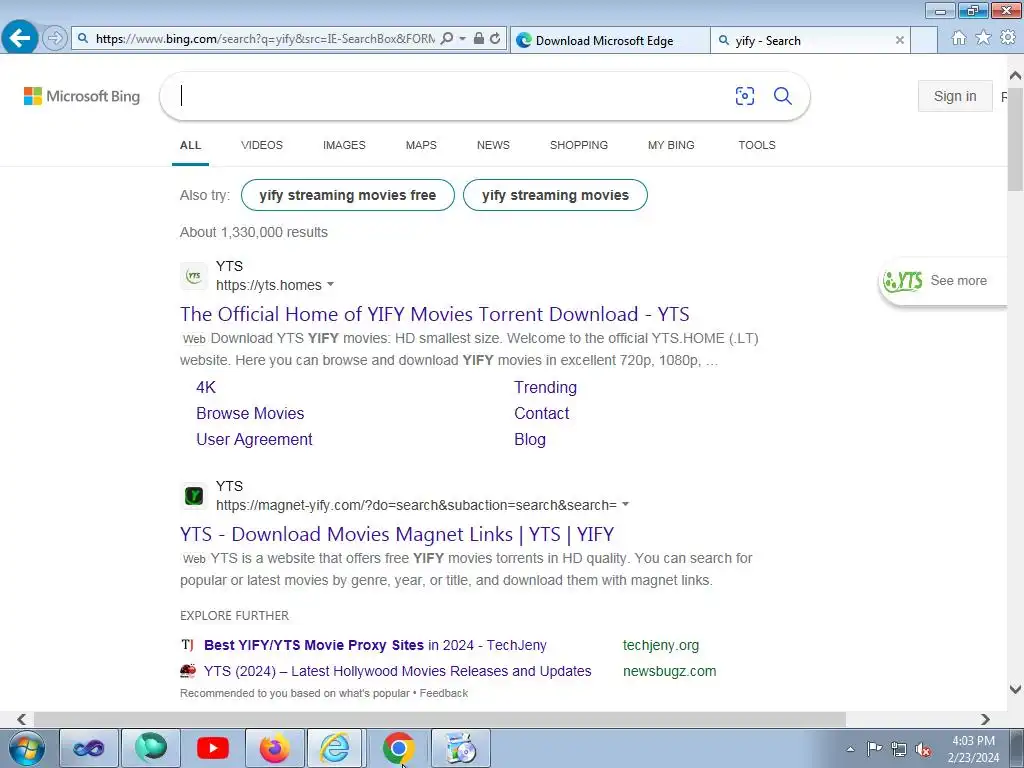Screen dimensions: 1024x768
Task: Click the horizontal scrollbar left arrow
Action: (x=22, y=719)
